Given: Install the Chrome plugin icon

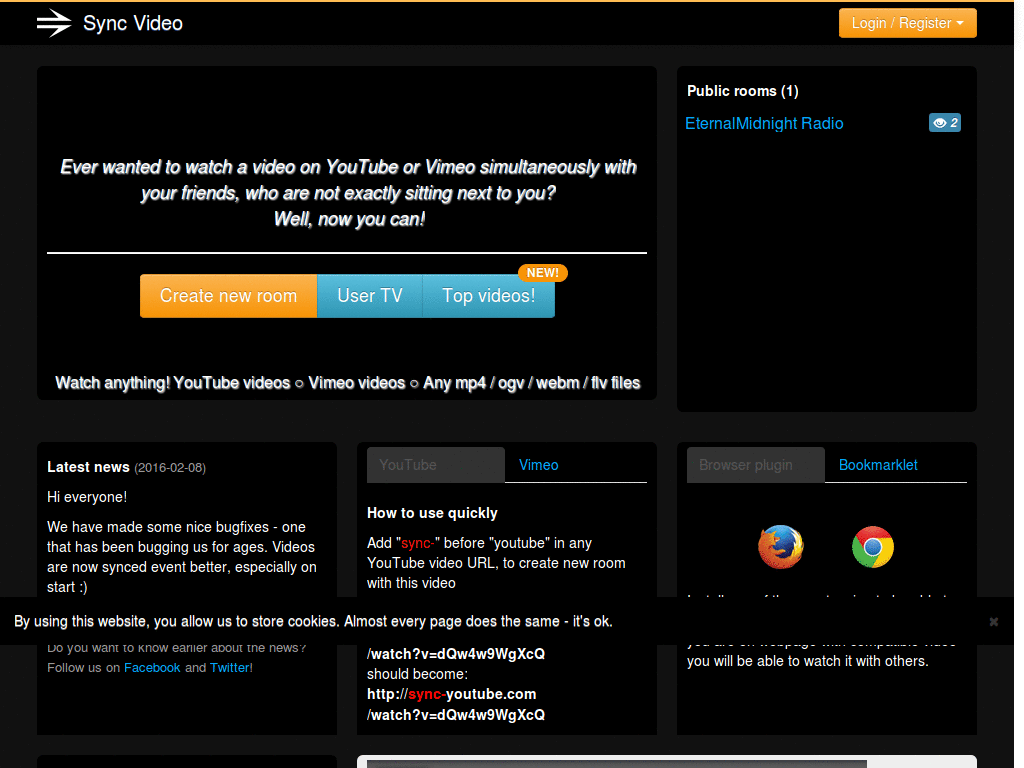Looking at the screenshot, I should pyautogui.click(x=872, y=547).
